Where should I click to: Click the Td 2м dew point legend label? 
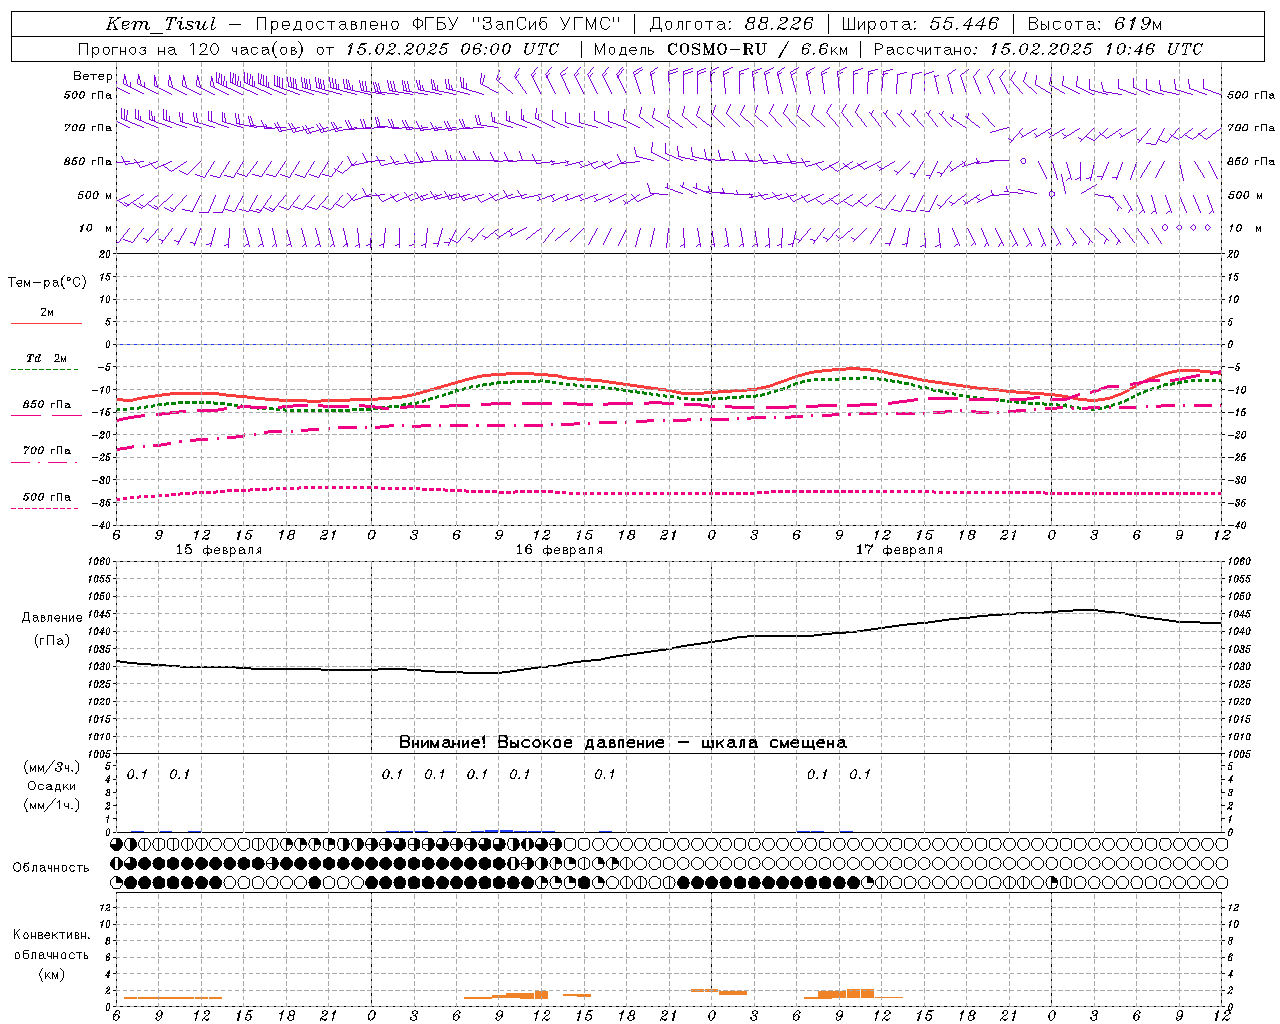(x=47, y=358)
